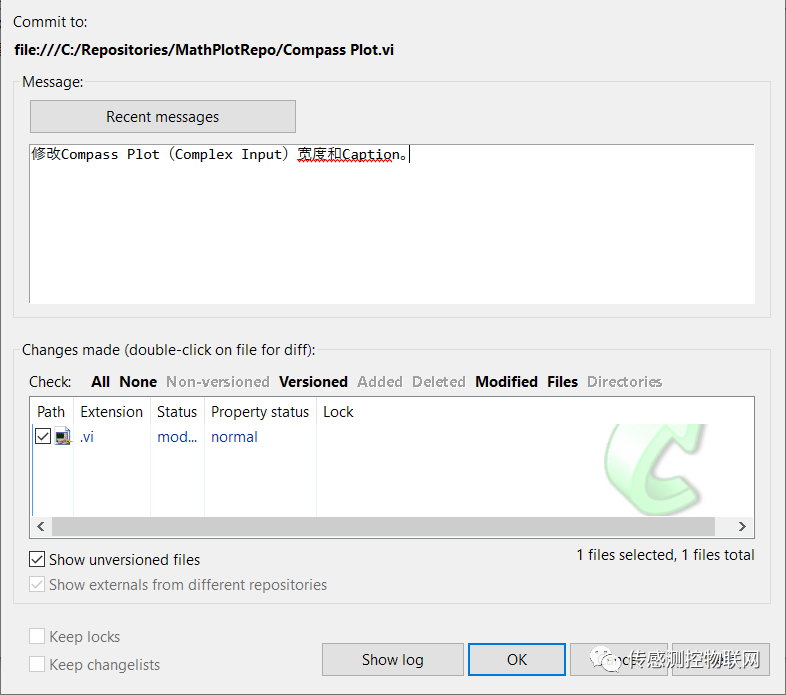Sort by Property status column
This screenshot has width=786, height=695.
(x=260, y=412)
